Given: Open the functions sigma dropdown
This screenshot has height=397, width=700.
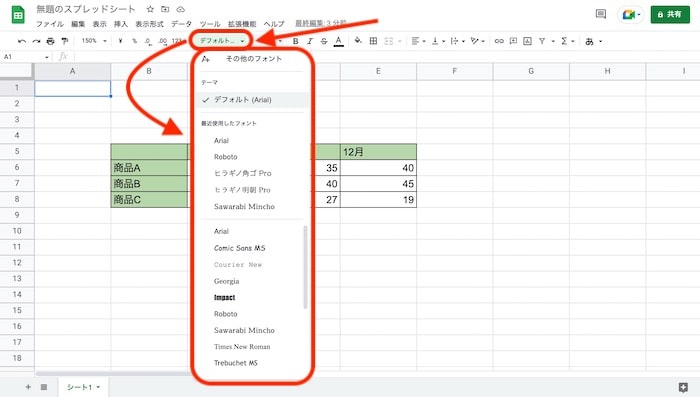Looking at the screenshot, I should [x=567, y=41].
